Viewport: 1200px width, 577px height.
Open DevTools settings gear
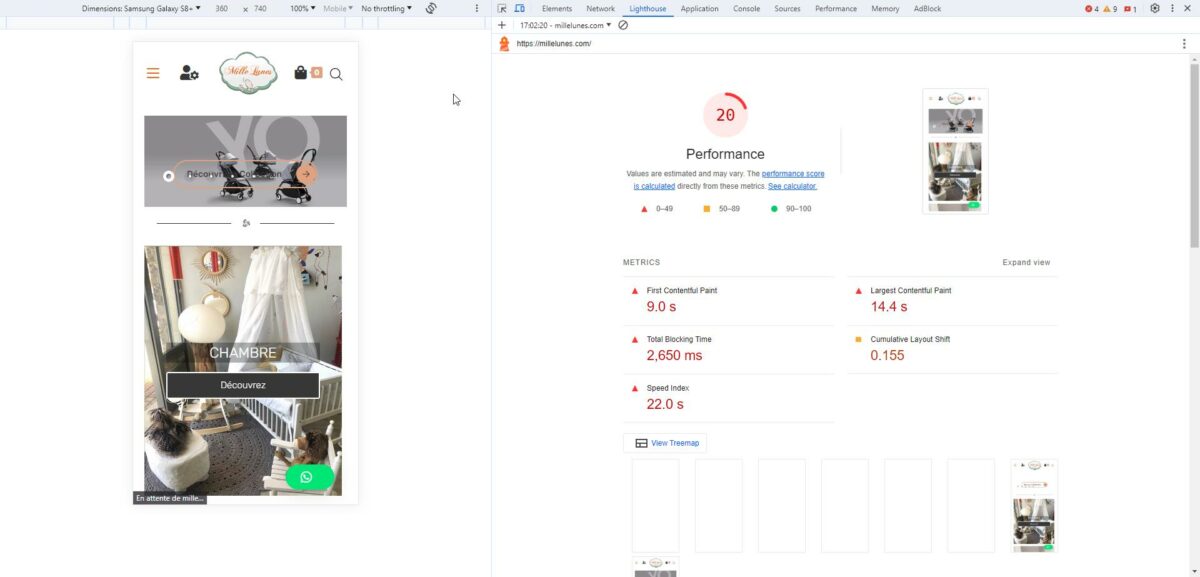[1155, 8]
